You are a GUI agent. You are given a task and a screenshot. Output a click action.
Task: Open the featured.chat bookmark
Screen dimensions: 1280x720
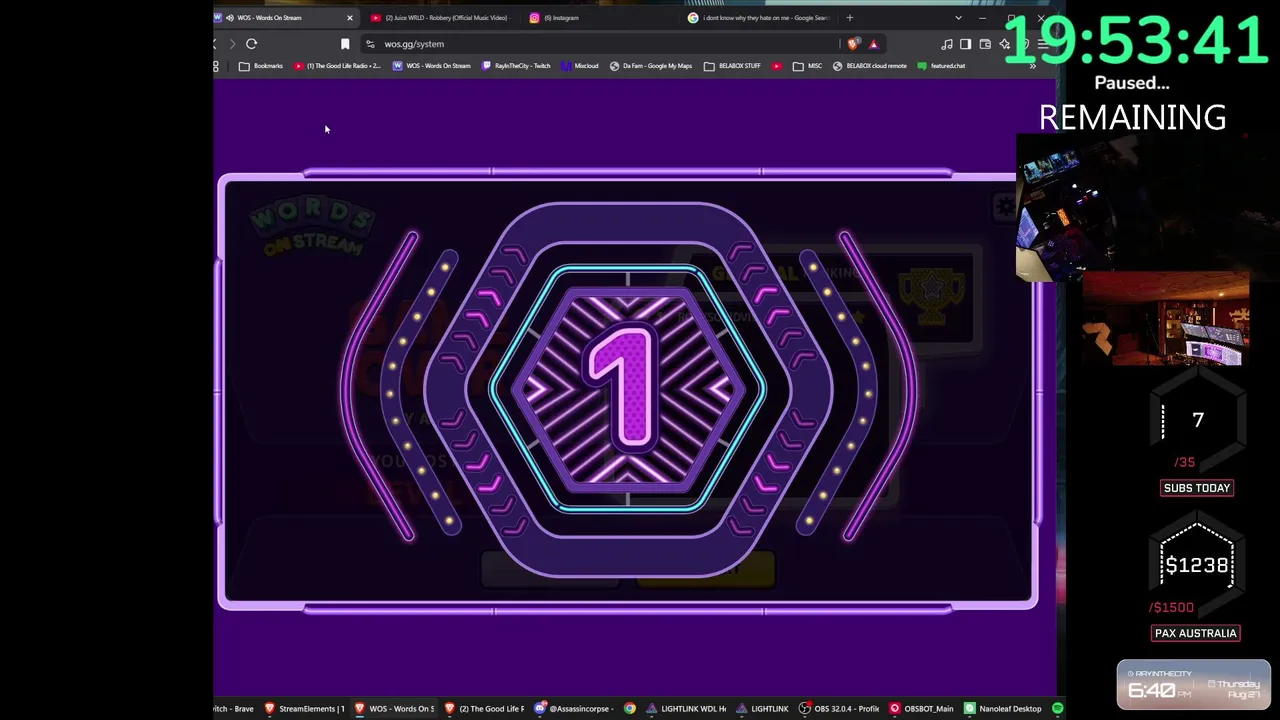pyautogui.click(x=942, y=66)
